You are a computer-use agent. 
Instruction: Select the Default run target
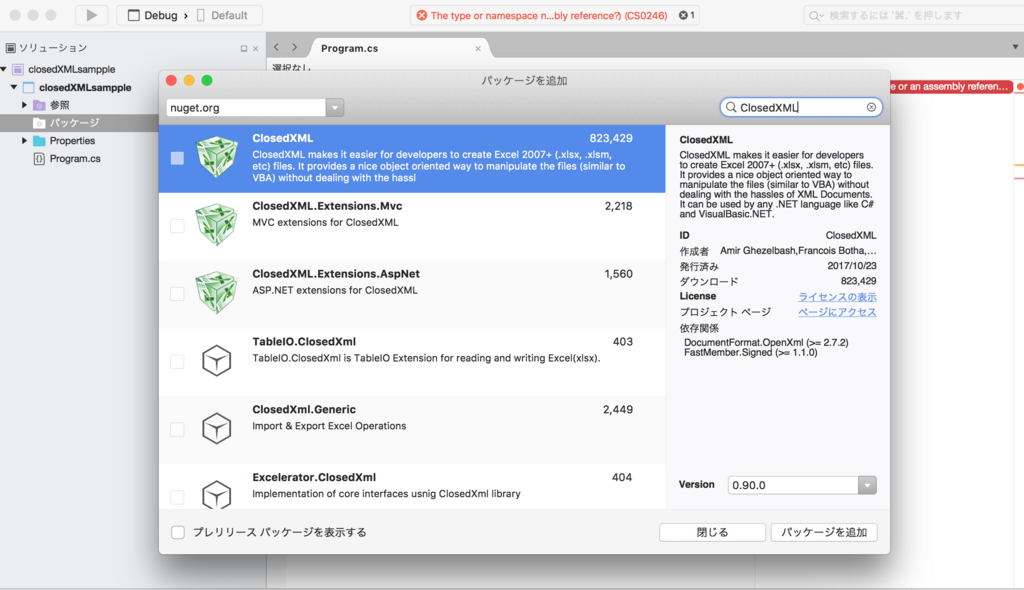pyautogui.click(x=221, y=15)
